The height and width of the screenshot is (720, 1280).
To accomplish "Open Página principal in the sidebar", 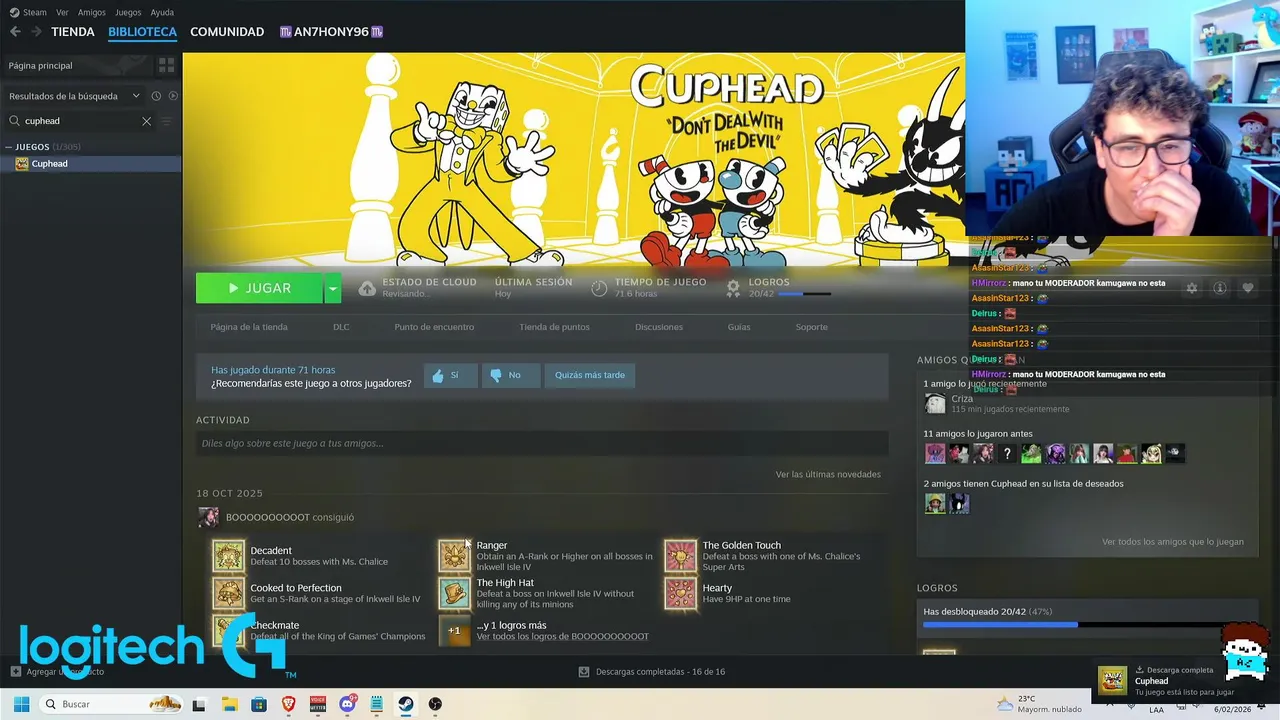I will point(78,65).
